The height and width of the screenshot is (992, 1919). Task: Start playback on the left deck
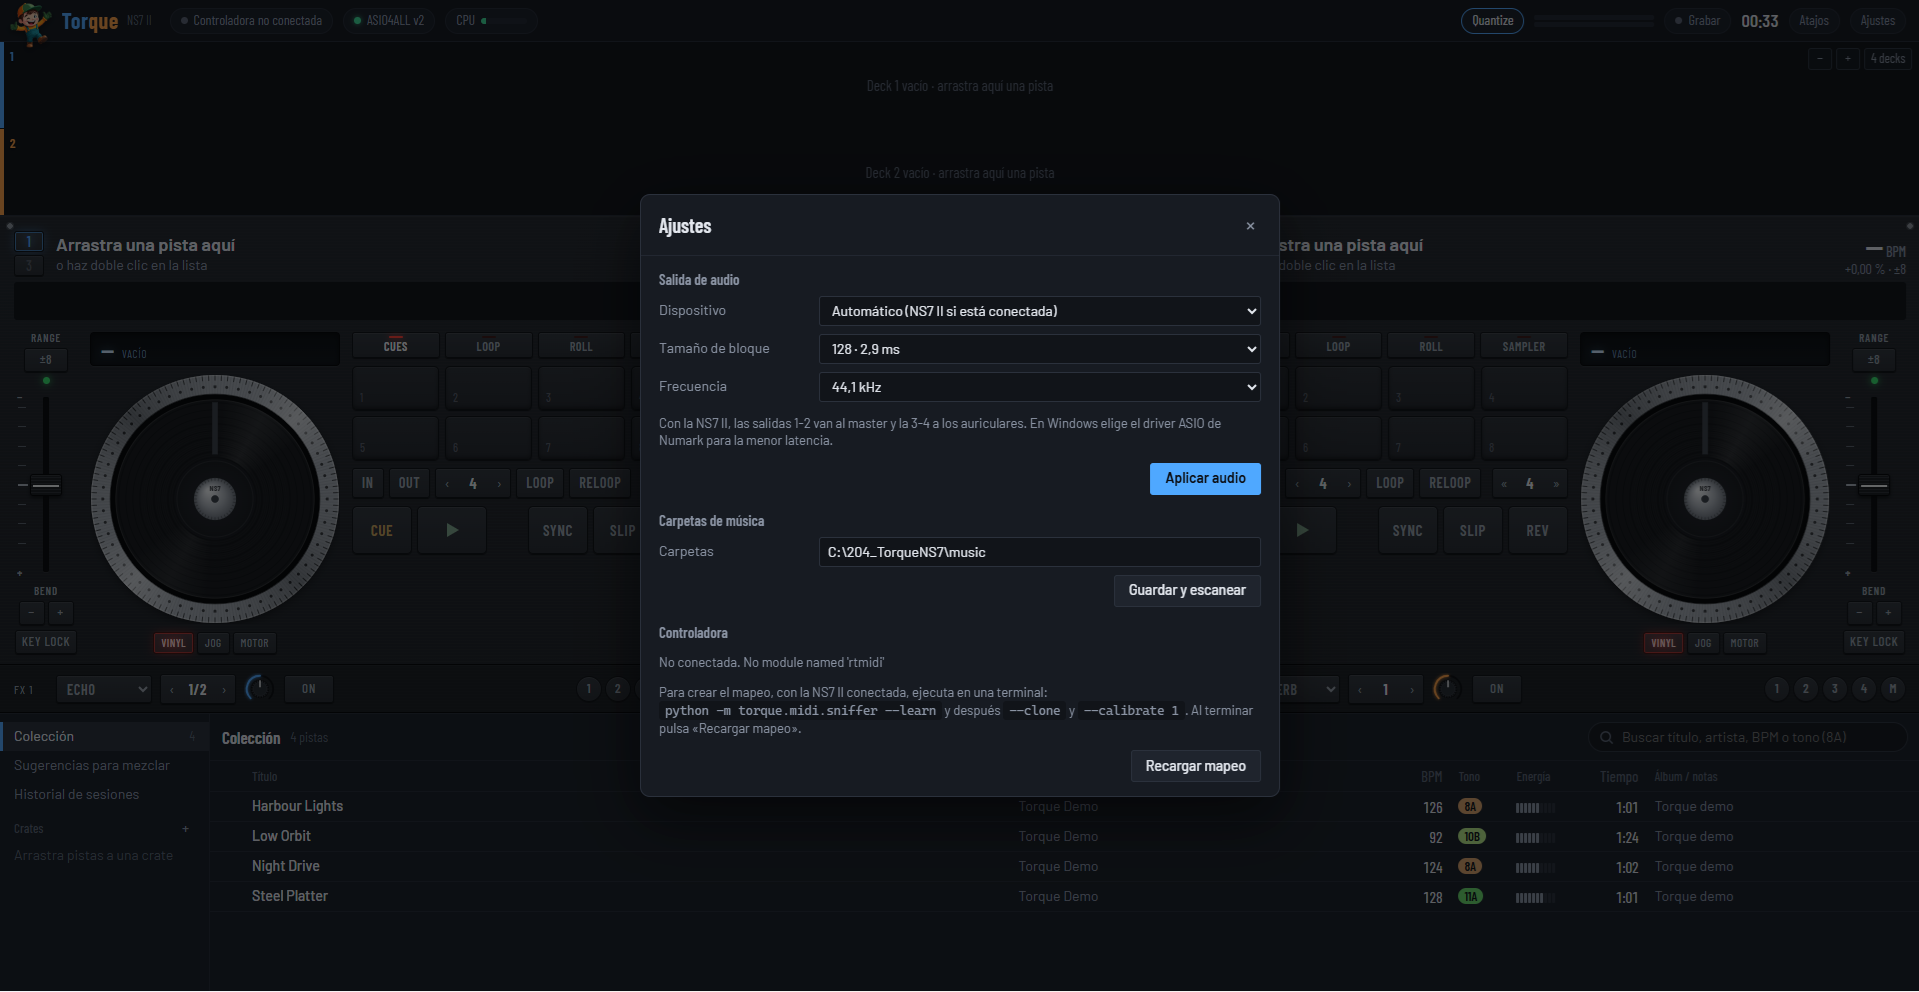(x=452, y=530)
